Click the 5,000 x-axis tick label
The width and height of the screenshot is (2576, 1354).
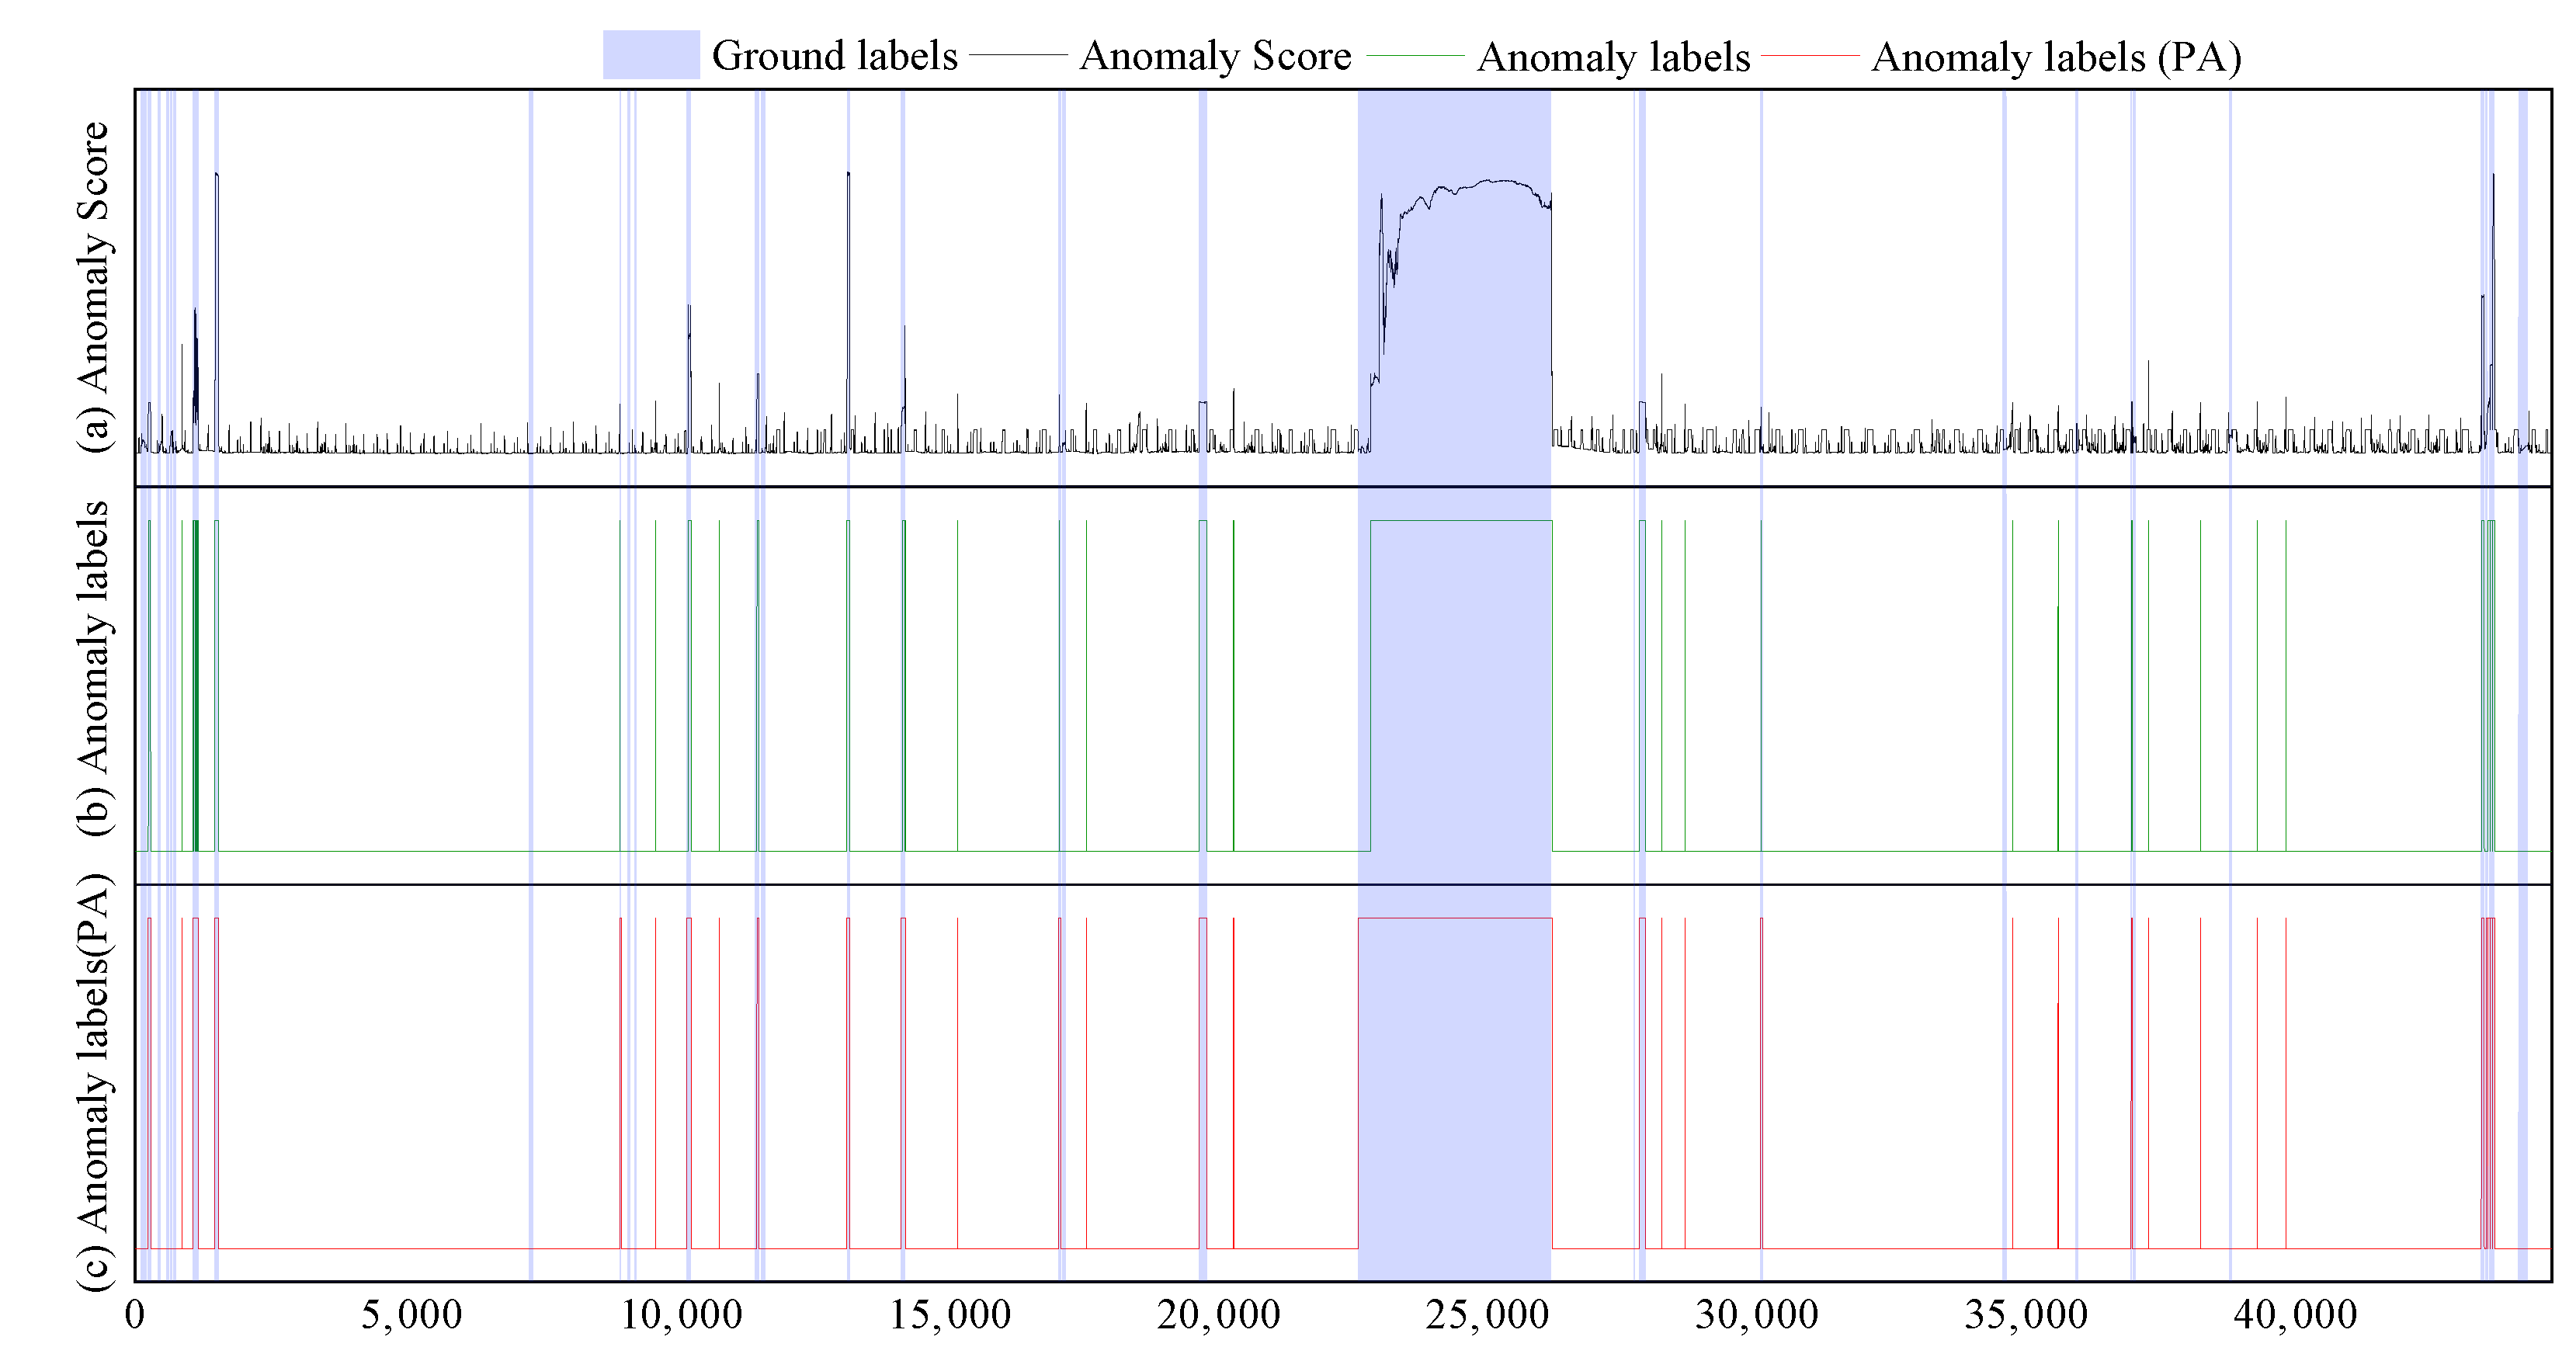(x=411, y=1315)
